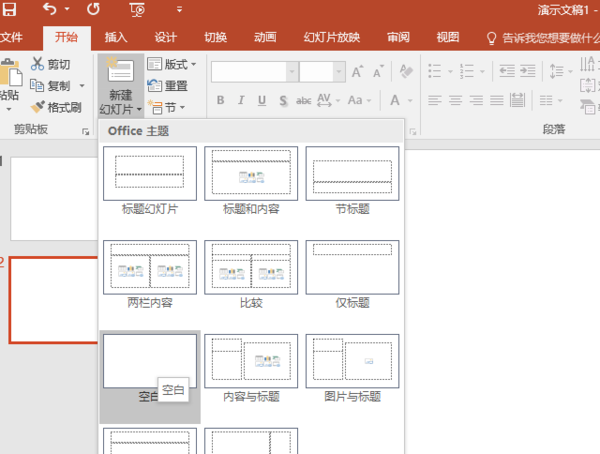Screen dimensions: 600x454
Task: Open the Slide Show (幻灯片放映) tab
Action: click(x=331, y=37)
